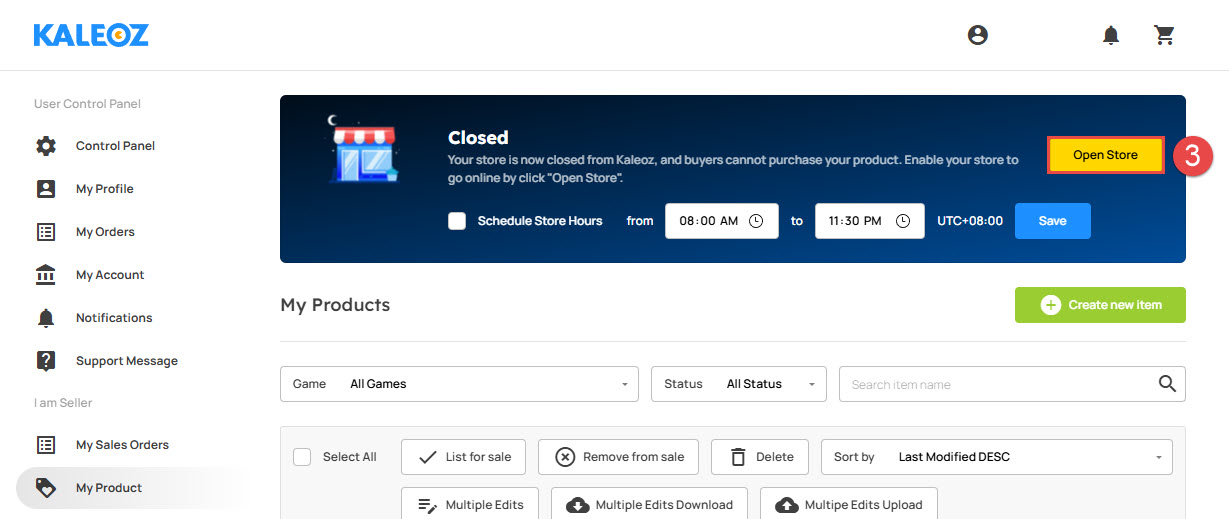Open the user account icon in header
Image resolution: width=1229 pixels, height=519 pixels.
pyautogui.click(x=978, y=35)
